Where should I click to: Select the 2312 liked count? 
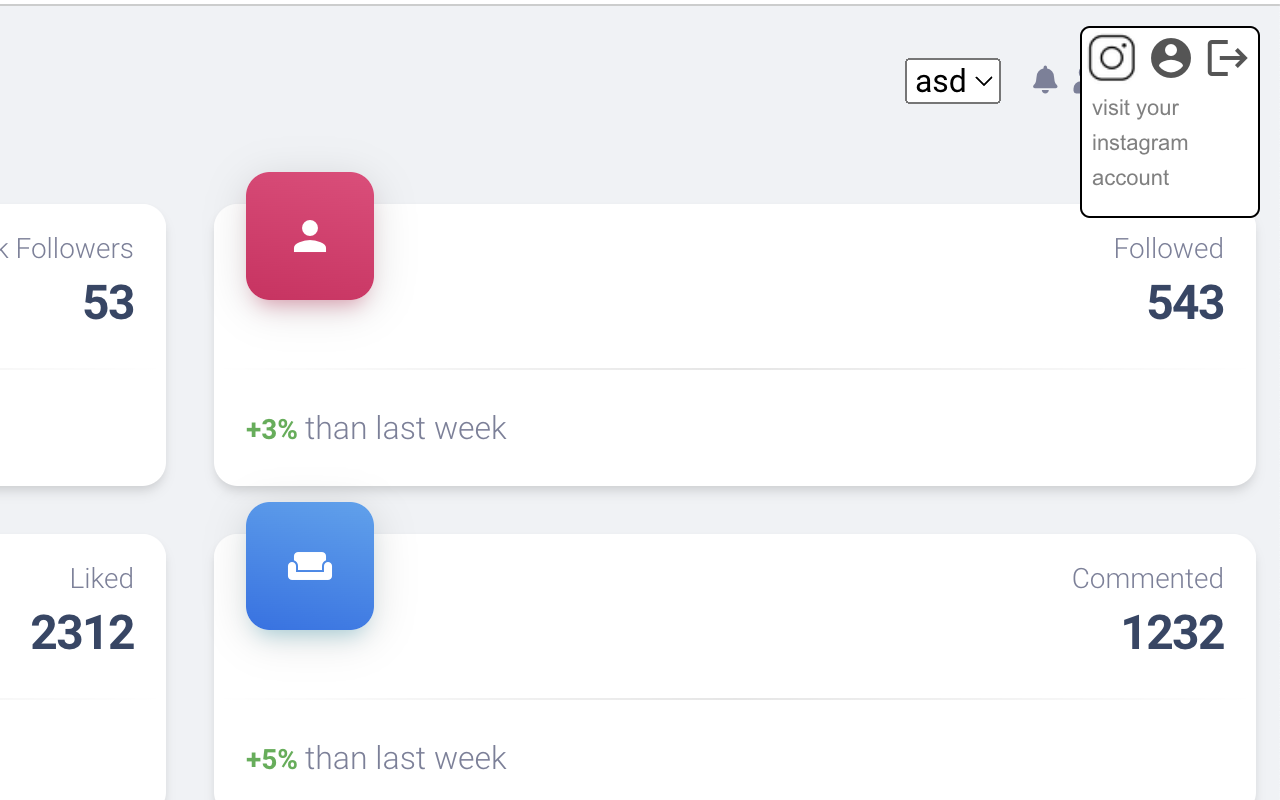tap(82, 633)
